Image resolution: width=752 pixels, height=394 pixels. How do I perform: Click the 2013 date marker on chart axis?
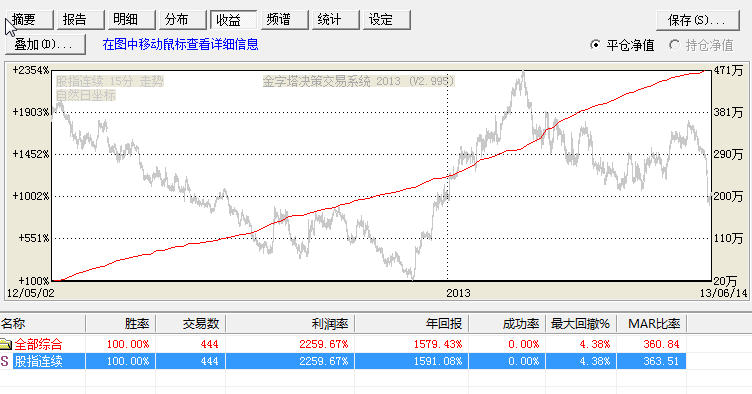coord(458,293)
